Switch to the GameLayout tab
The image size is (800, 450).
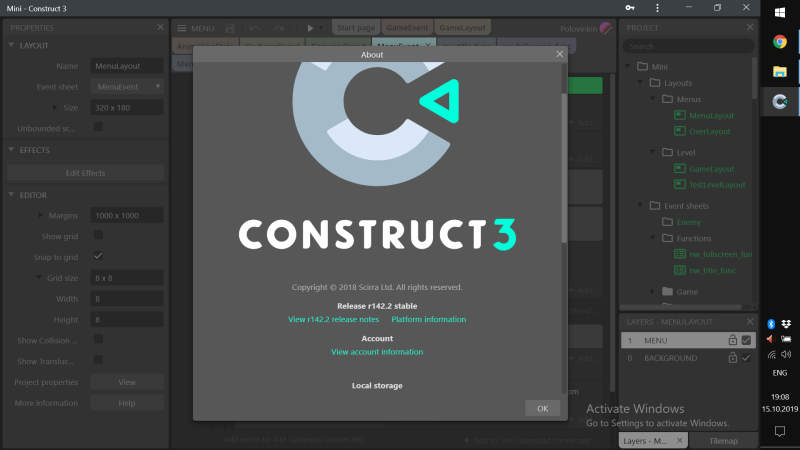coord(463,28)
